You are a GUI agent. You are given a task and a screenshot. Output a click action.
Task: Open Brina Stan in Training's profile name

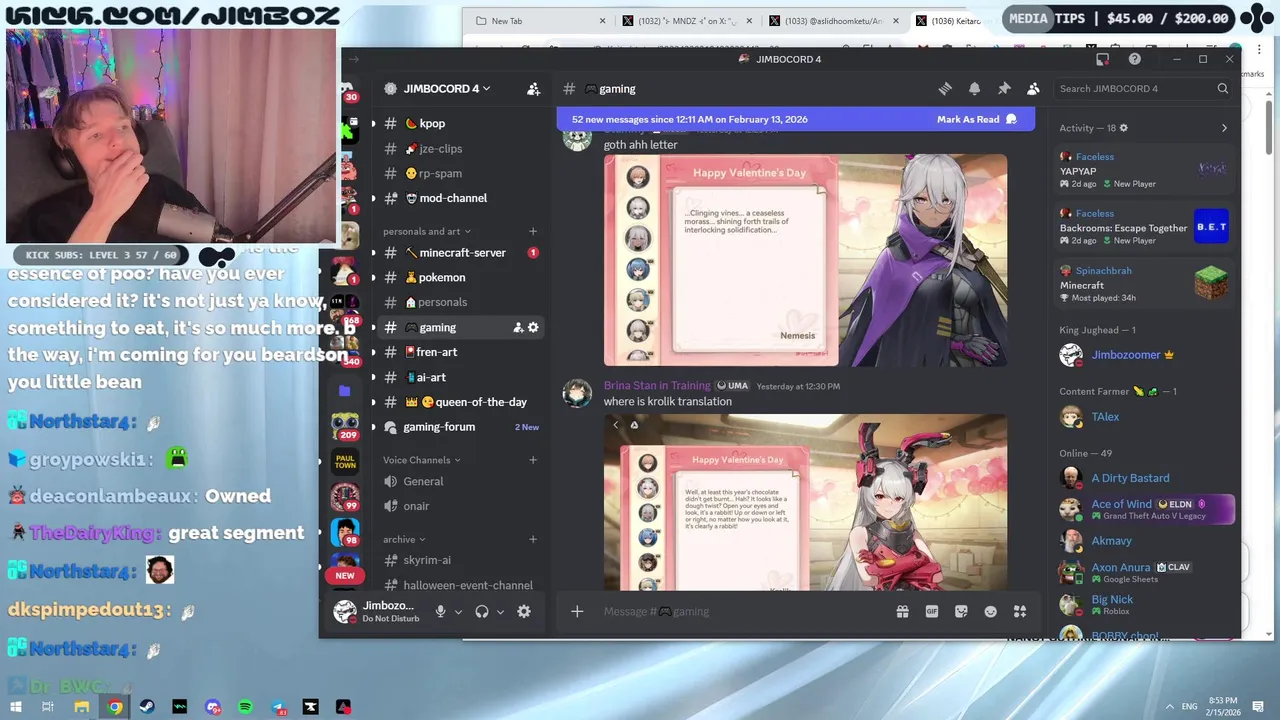point(657,386)
